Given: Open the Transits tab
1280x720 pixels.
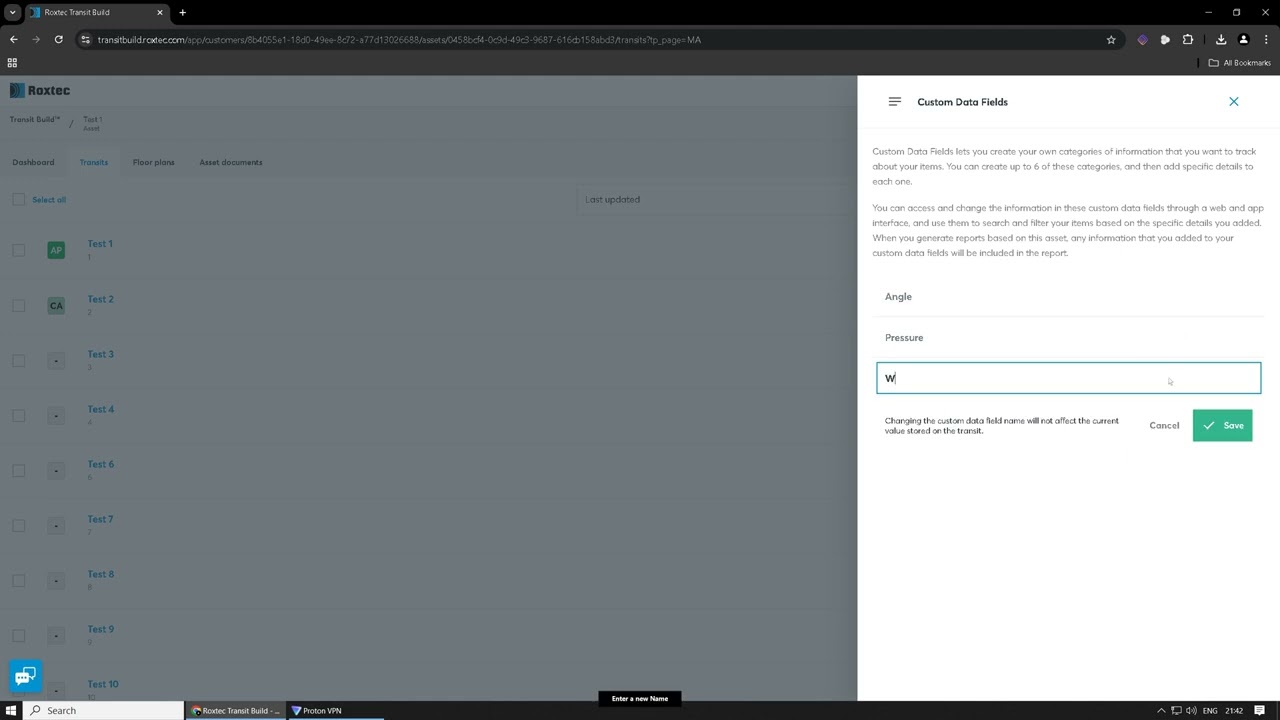Looking at the screenshot, I should (94, 162).
